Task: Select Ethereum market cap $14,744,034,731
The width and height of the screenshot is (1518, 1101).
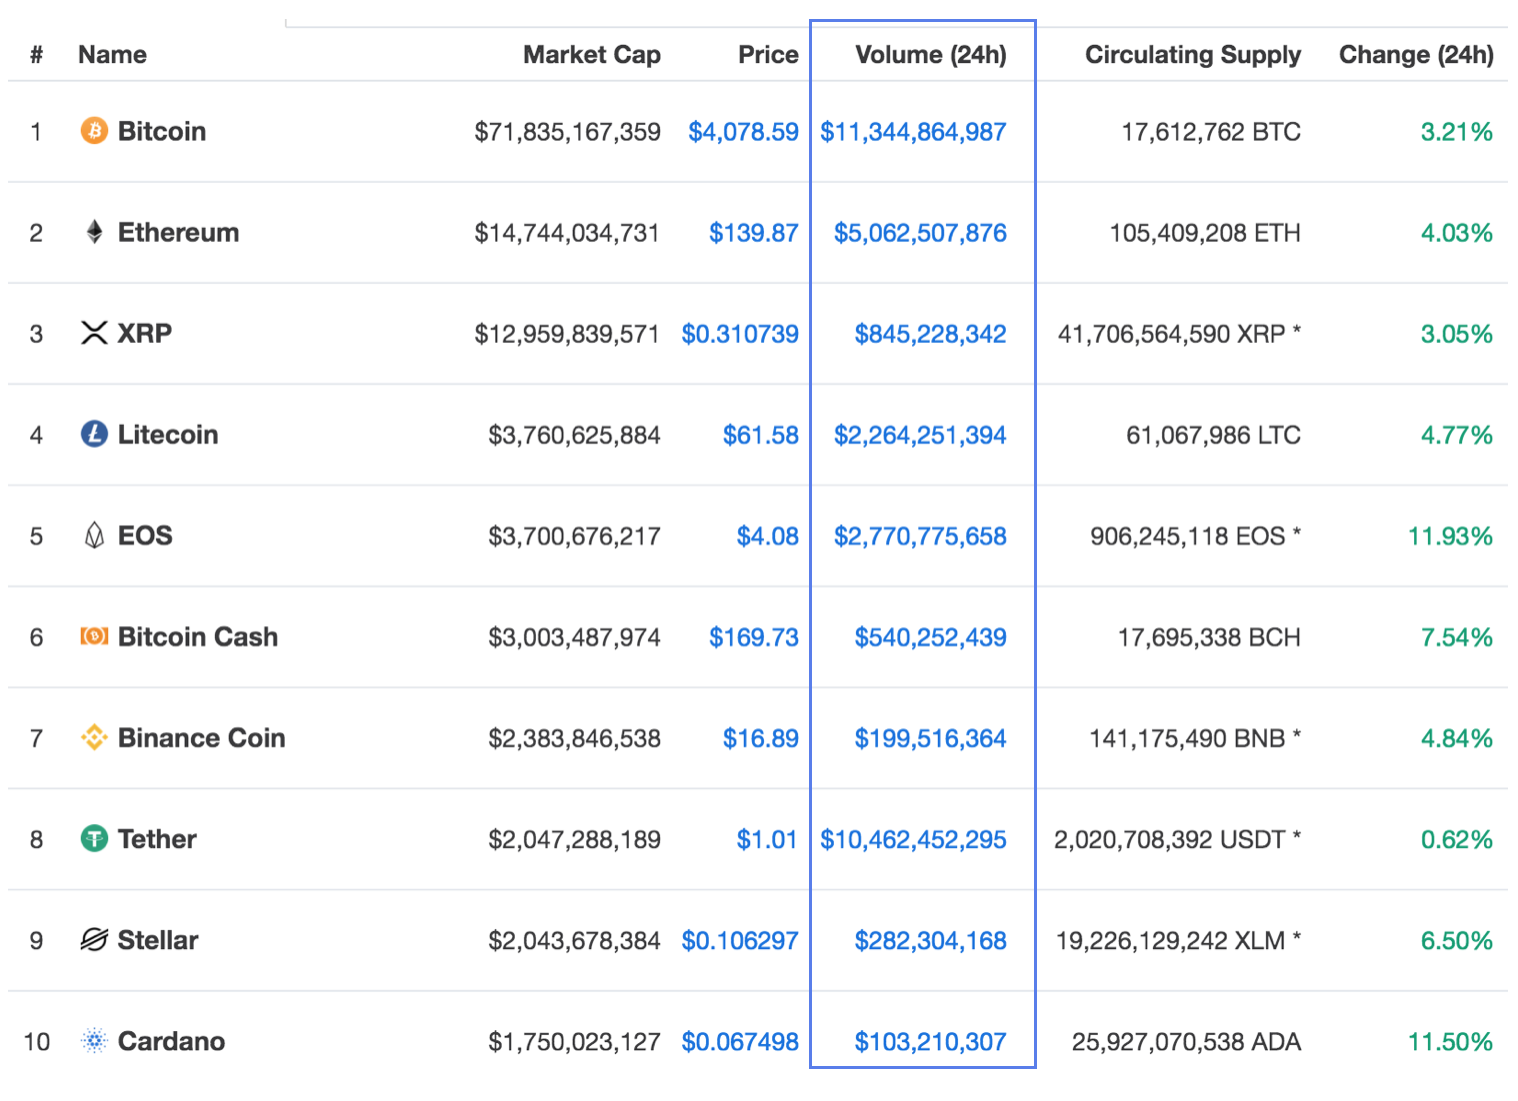Action: tap(567, 232)
